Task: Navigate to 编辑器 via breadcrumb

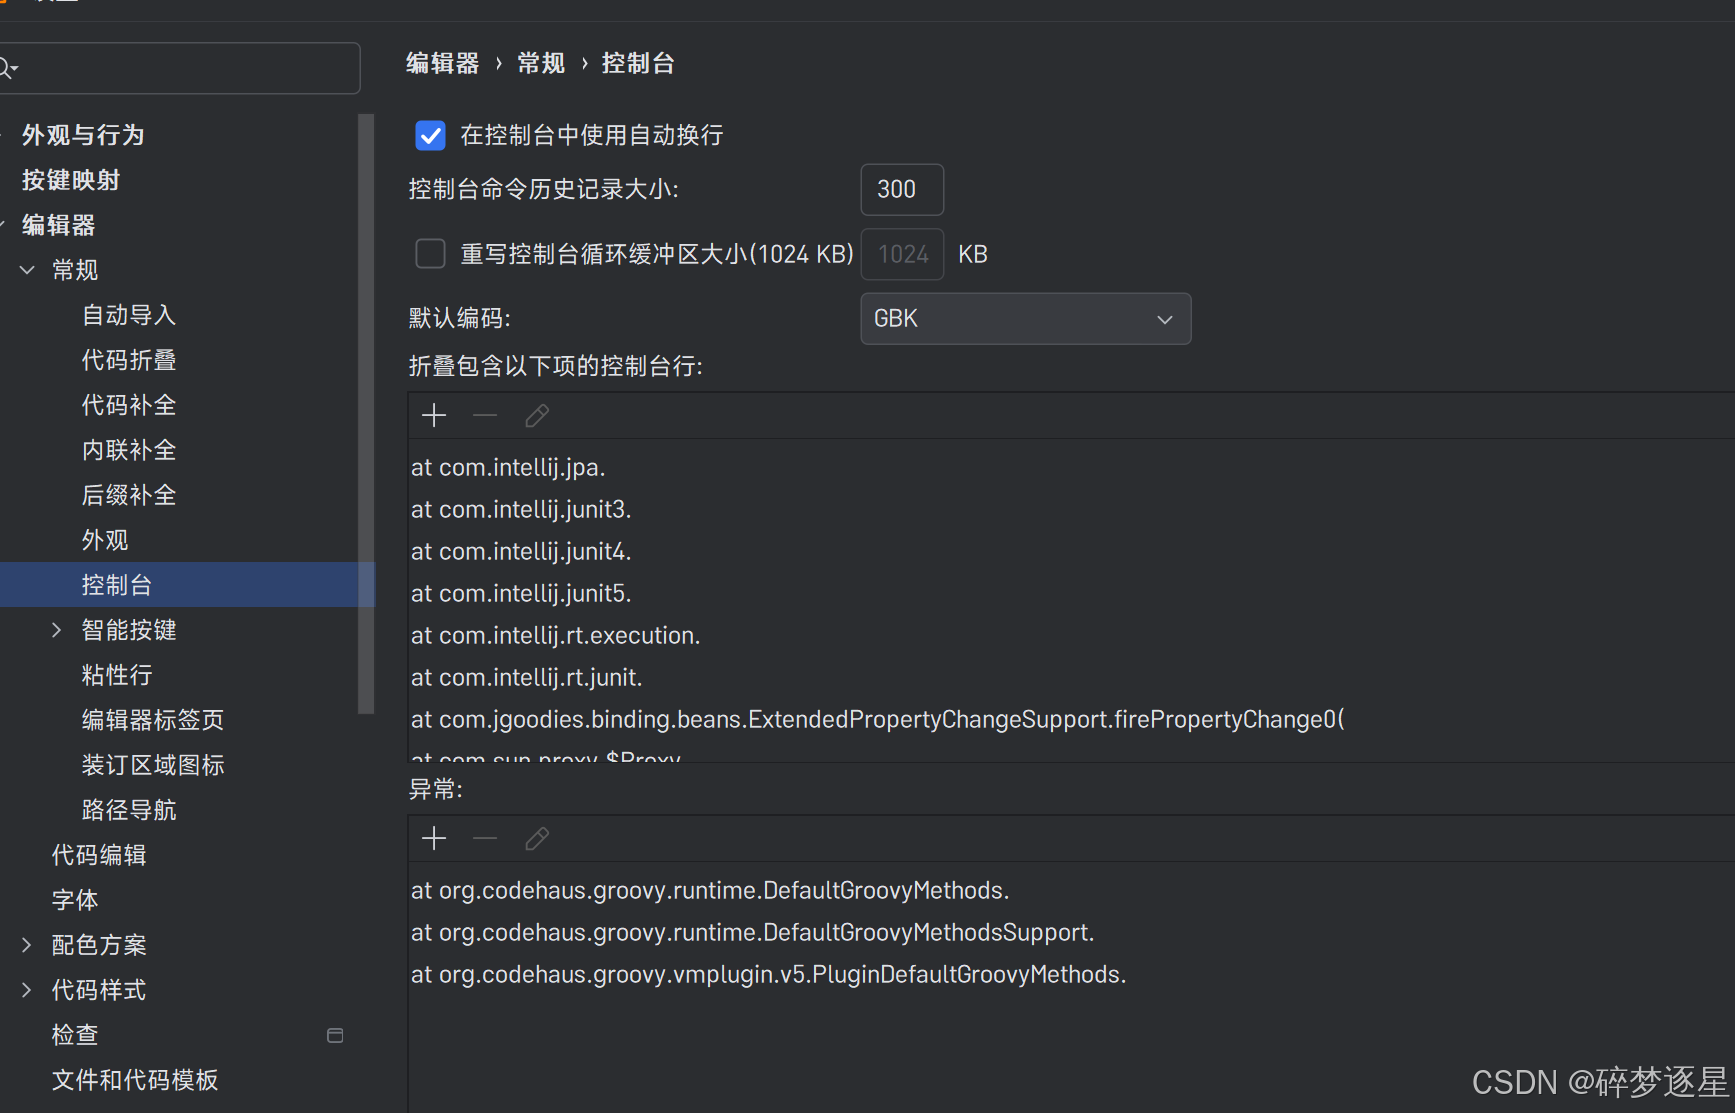Action: 442,62
